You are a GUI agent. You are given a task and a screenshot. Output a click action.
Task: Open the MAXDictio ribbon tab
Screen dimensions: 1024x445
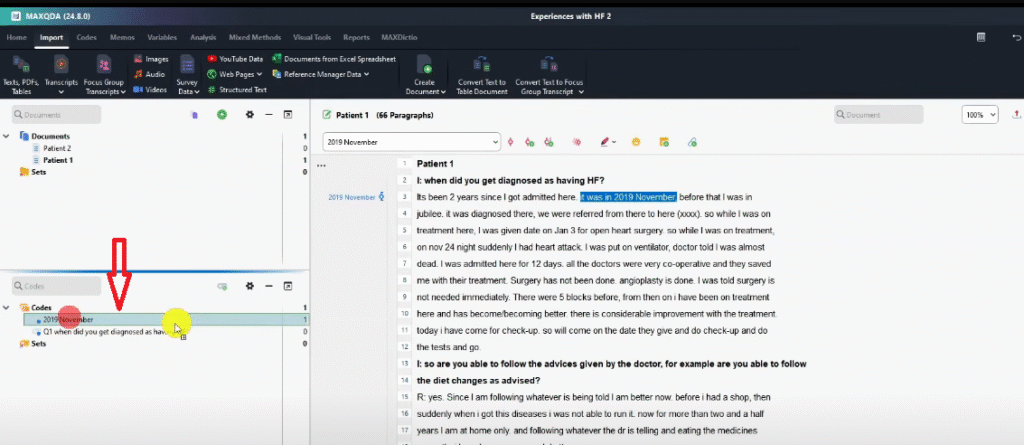tap(399, 37)
